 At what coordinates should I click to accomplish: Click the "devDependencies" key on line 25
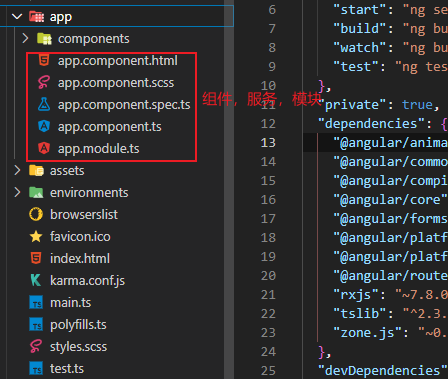pos(383,371)
